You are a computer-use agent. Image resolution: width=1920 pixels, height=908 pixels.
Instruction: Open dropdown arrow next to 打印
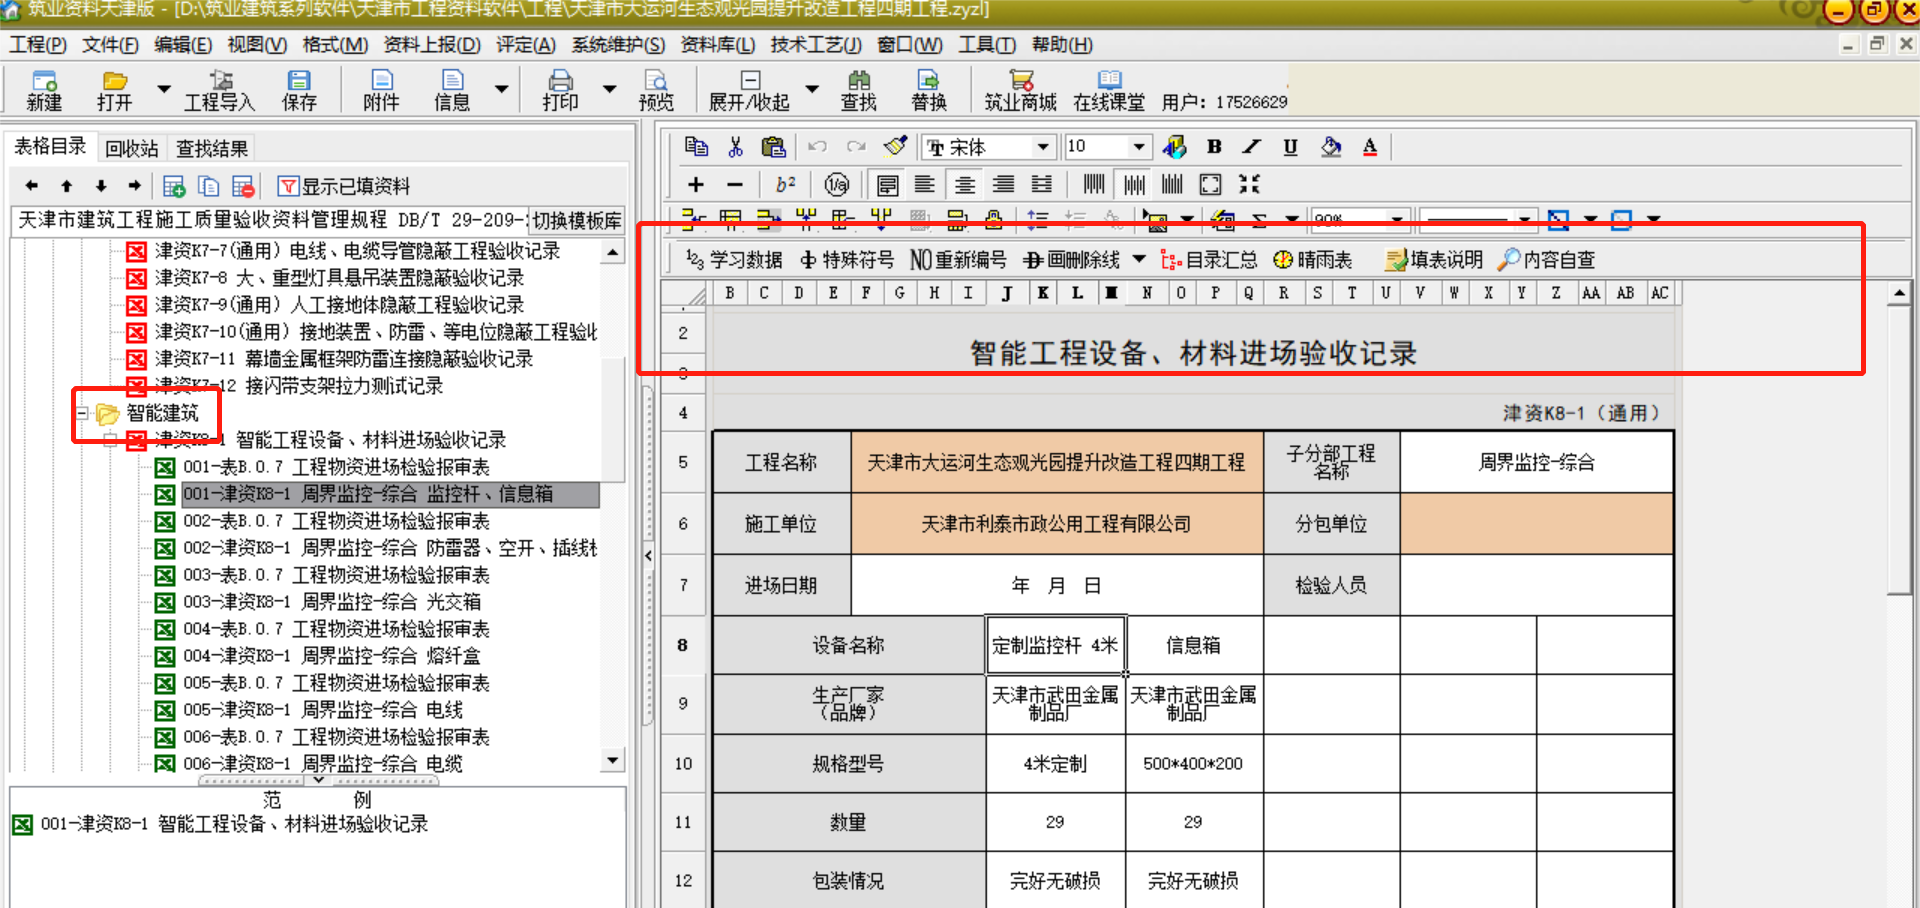point(609,89)
